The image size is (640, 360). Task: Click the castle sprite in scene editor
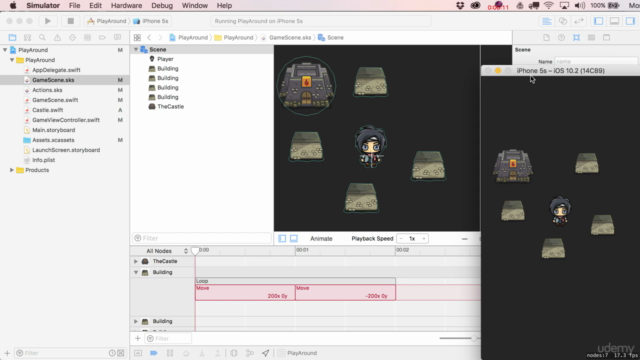click(x=306, y=85)
